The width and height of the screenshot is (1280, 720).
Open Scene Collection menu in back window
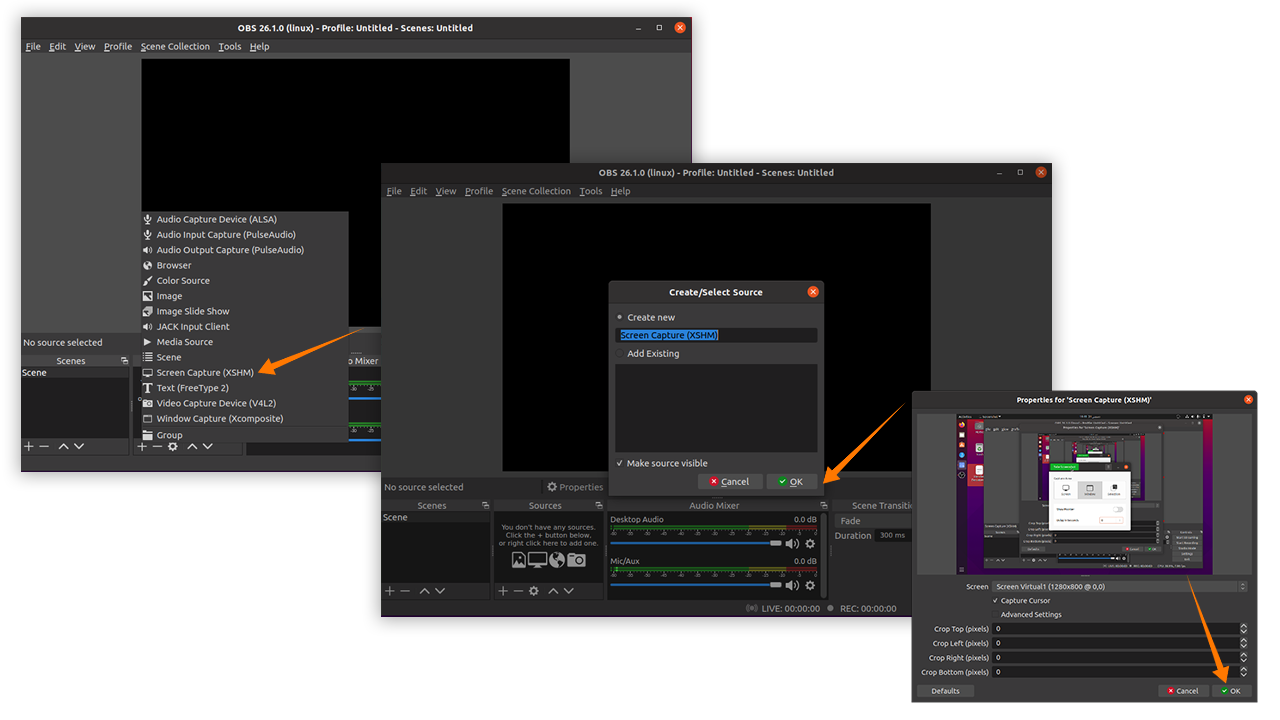click(175, 47)
